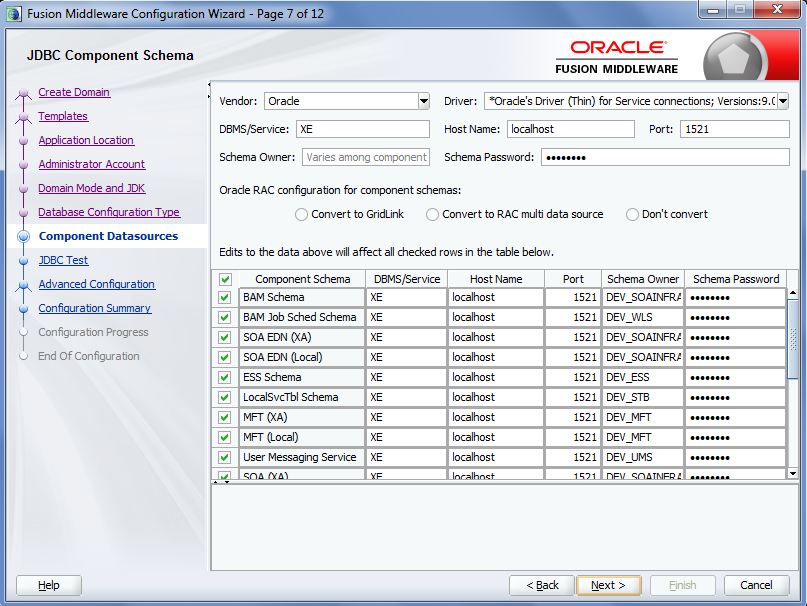Jump to JDBC Test step
Image resolution: width=807 pixels, height=606 pixels.
(x=63, y=260)
